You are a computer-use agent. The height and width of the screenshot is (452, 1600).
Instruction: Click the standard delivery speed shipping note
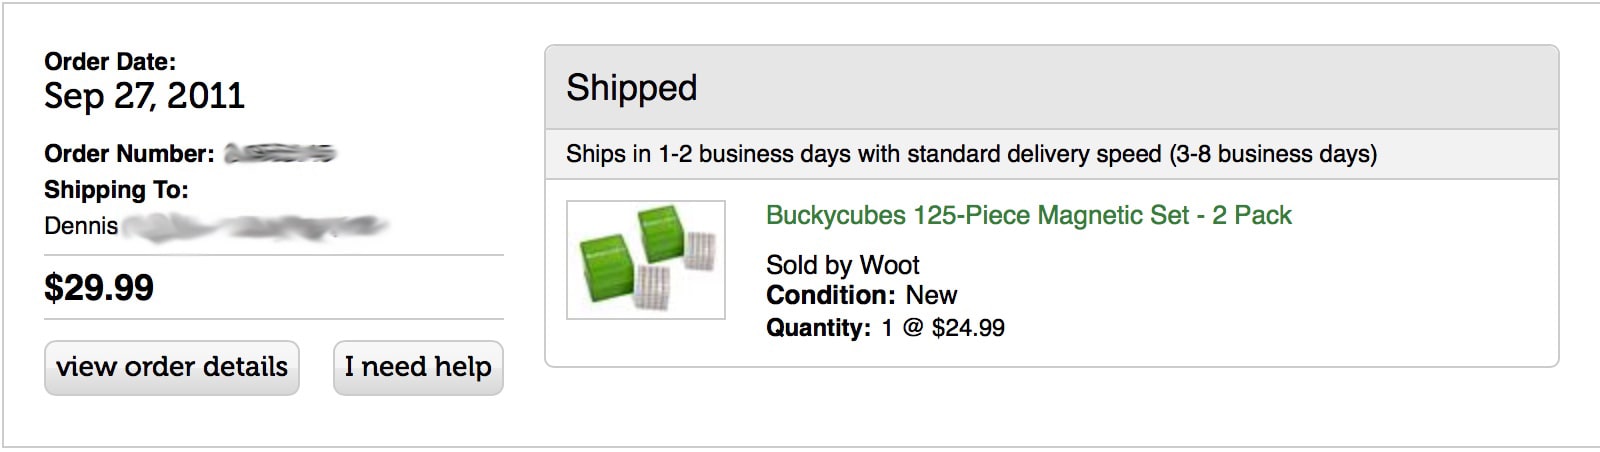(x=970, y=154)
